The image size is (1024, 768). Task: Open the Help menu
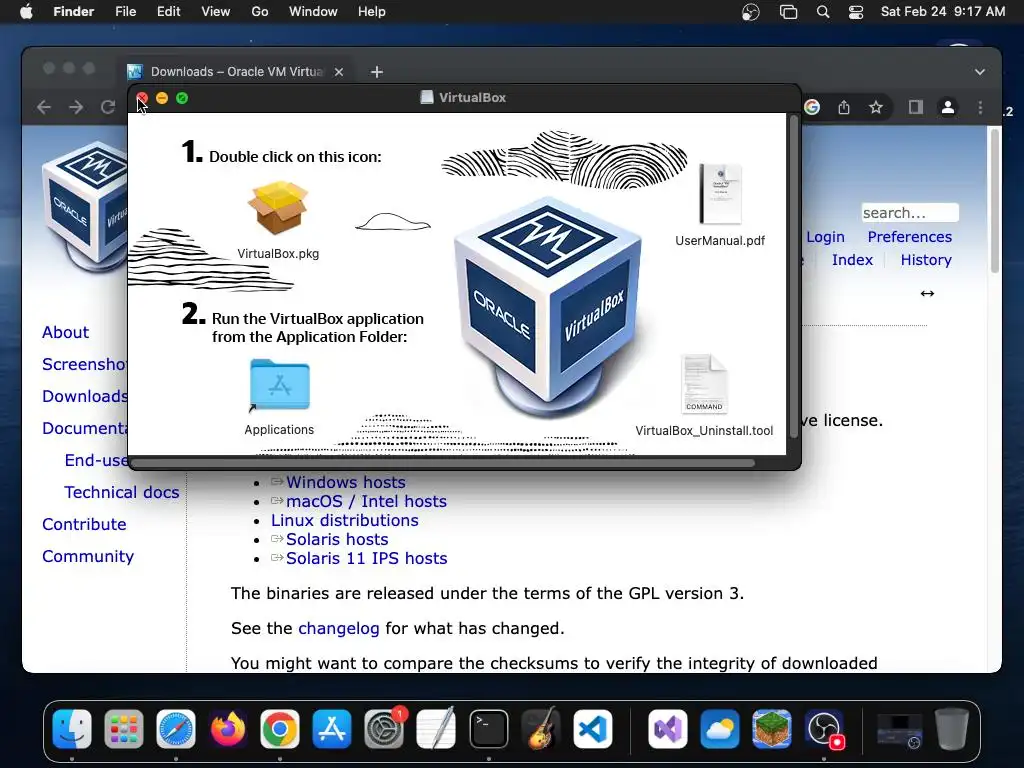coord(372,12)
